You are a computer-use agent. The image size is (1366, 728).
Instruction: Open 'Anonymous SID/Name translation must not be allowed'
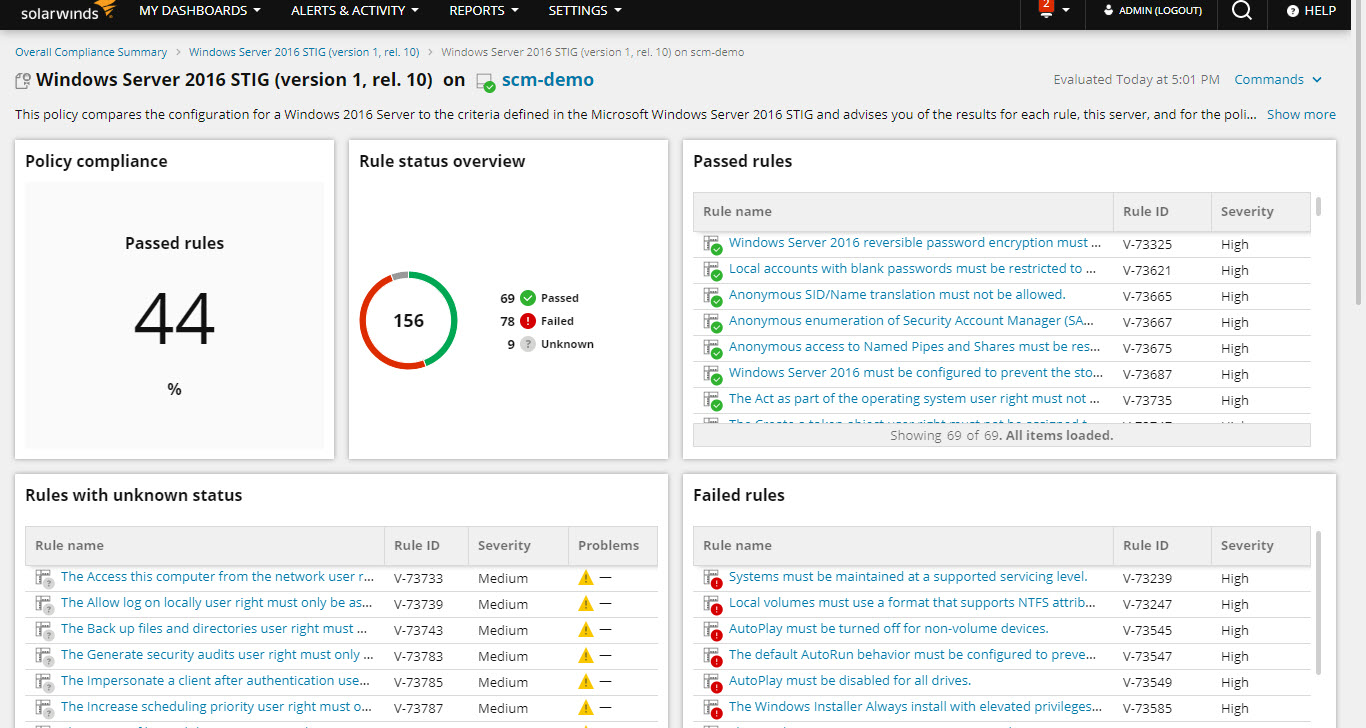tap(897, 295)
